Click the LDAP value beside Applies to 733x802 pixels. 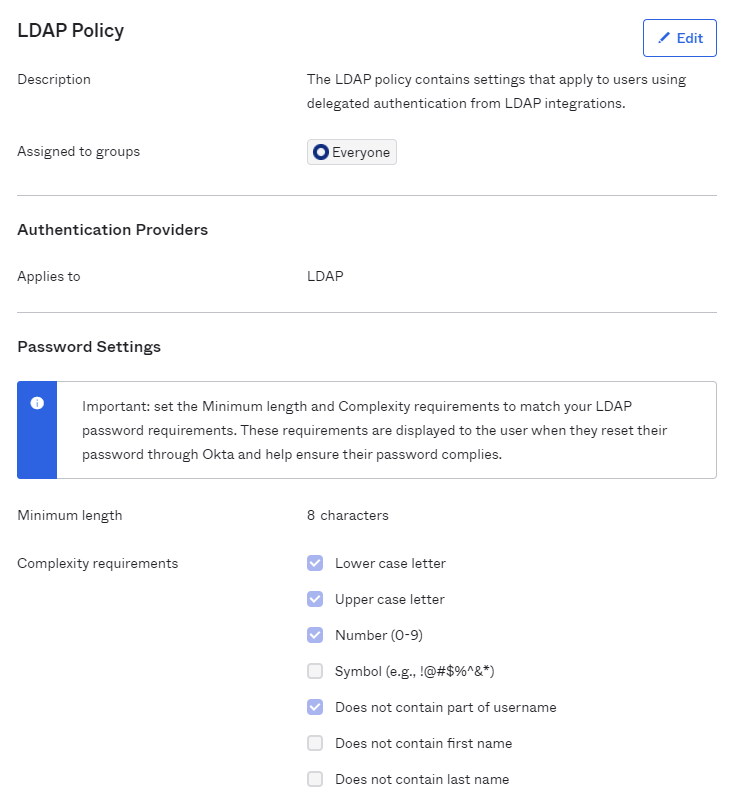(x=325, y=276)
